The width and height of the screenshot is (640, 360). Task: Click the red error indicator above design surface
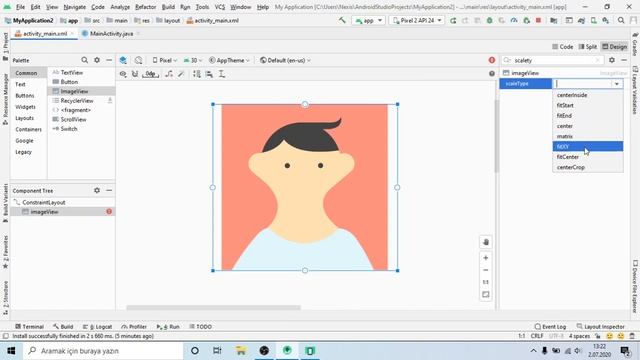(x=491, y=60)
